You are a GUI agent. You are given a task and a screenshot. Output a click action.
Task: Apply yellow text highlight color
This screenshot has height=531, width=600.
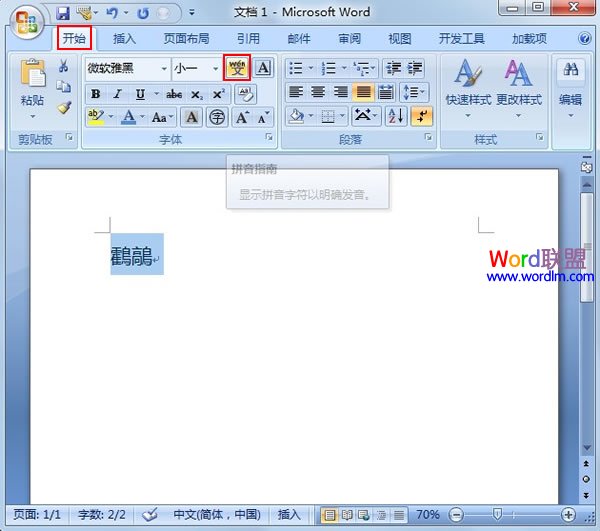pos(96,117)
